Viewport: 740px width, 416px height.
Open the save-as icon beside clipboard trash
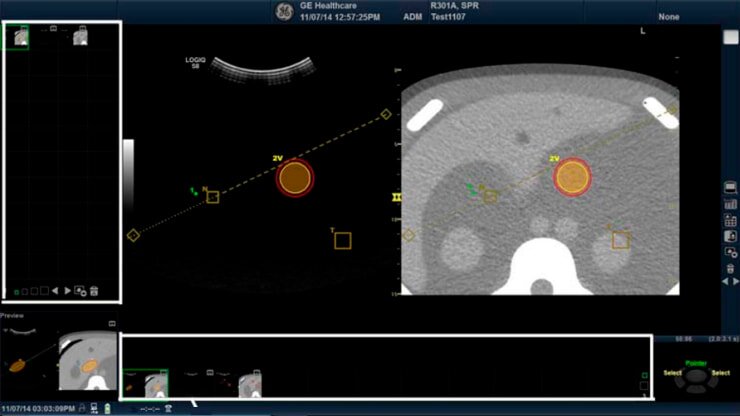(81, 291)
